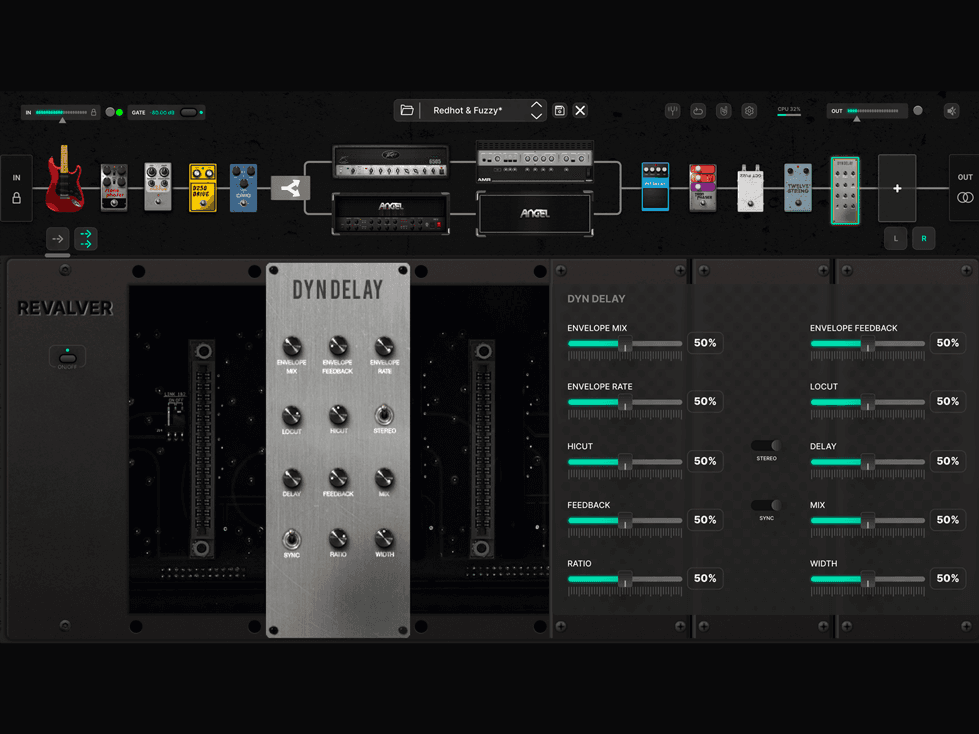Select the splitter node in the signal chain
Viewport: 979px width, 734px height.
pyautogui.click(x=290, y=188)
